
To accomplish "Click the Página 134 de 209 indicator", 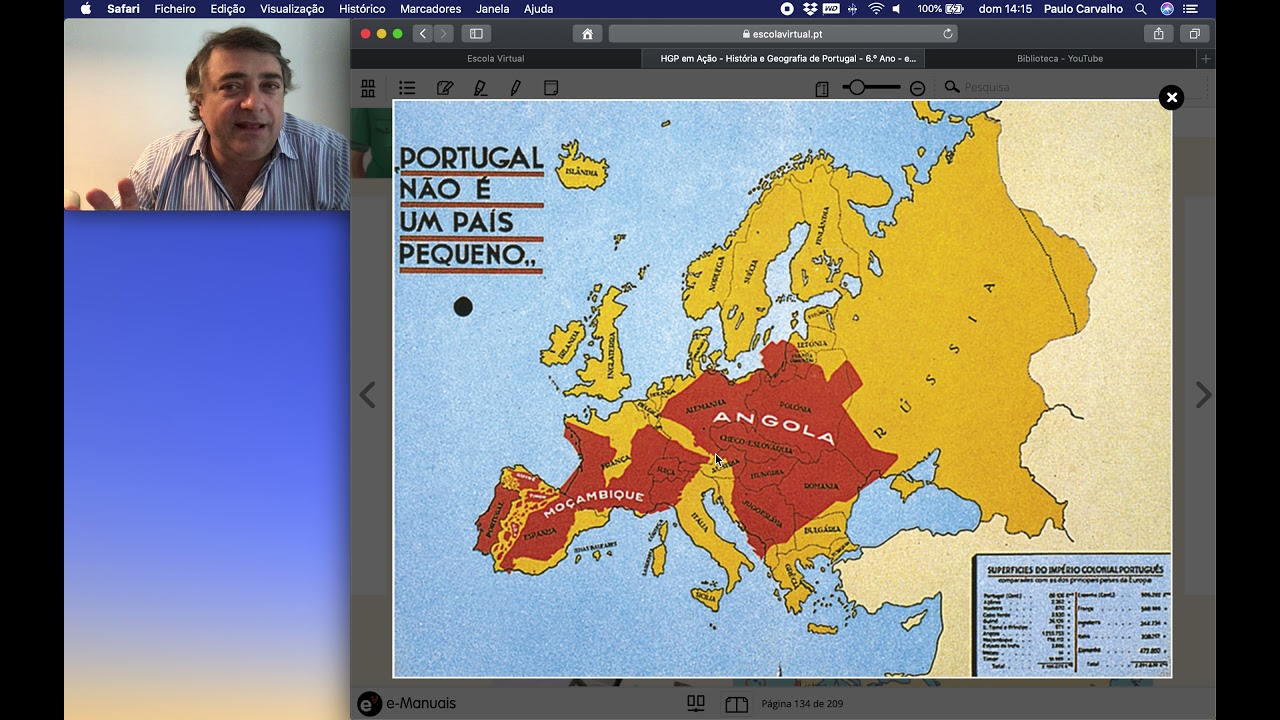I will click(x=802, y=704).
